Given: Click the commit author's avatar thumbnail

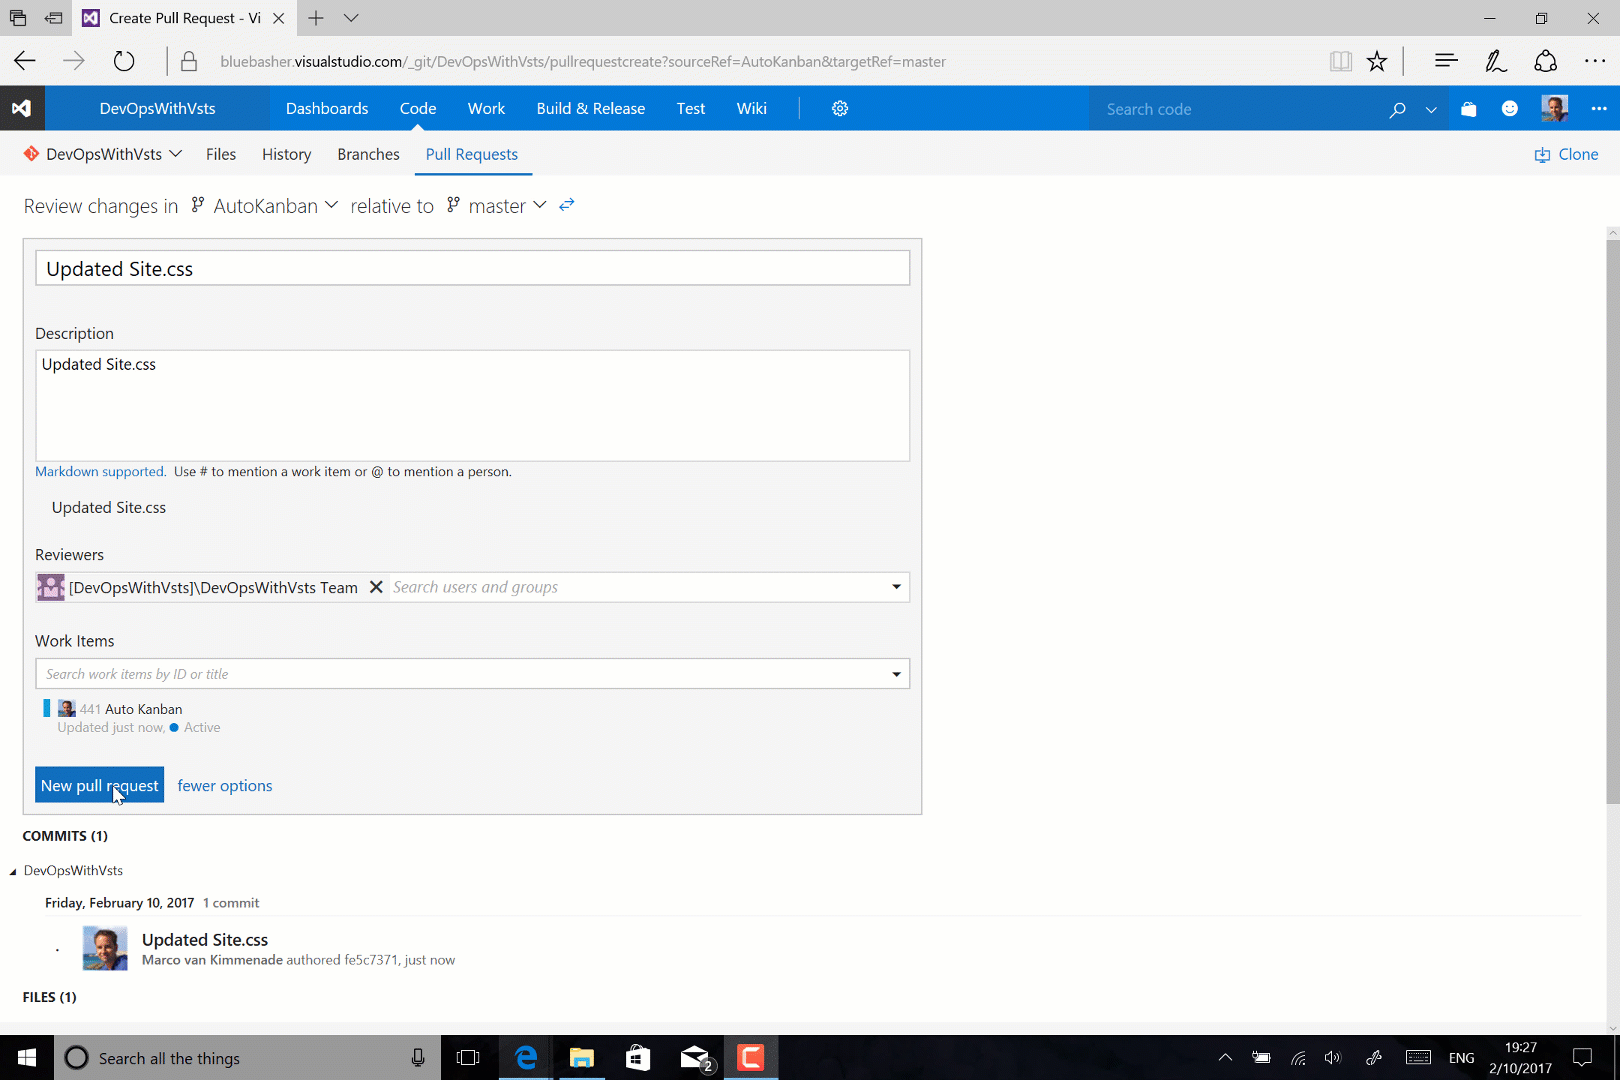Looking at the screenshot, I should tap(105, 948).
